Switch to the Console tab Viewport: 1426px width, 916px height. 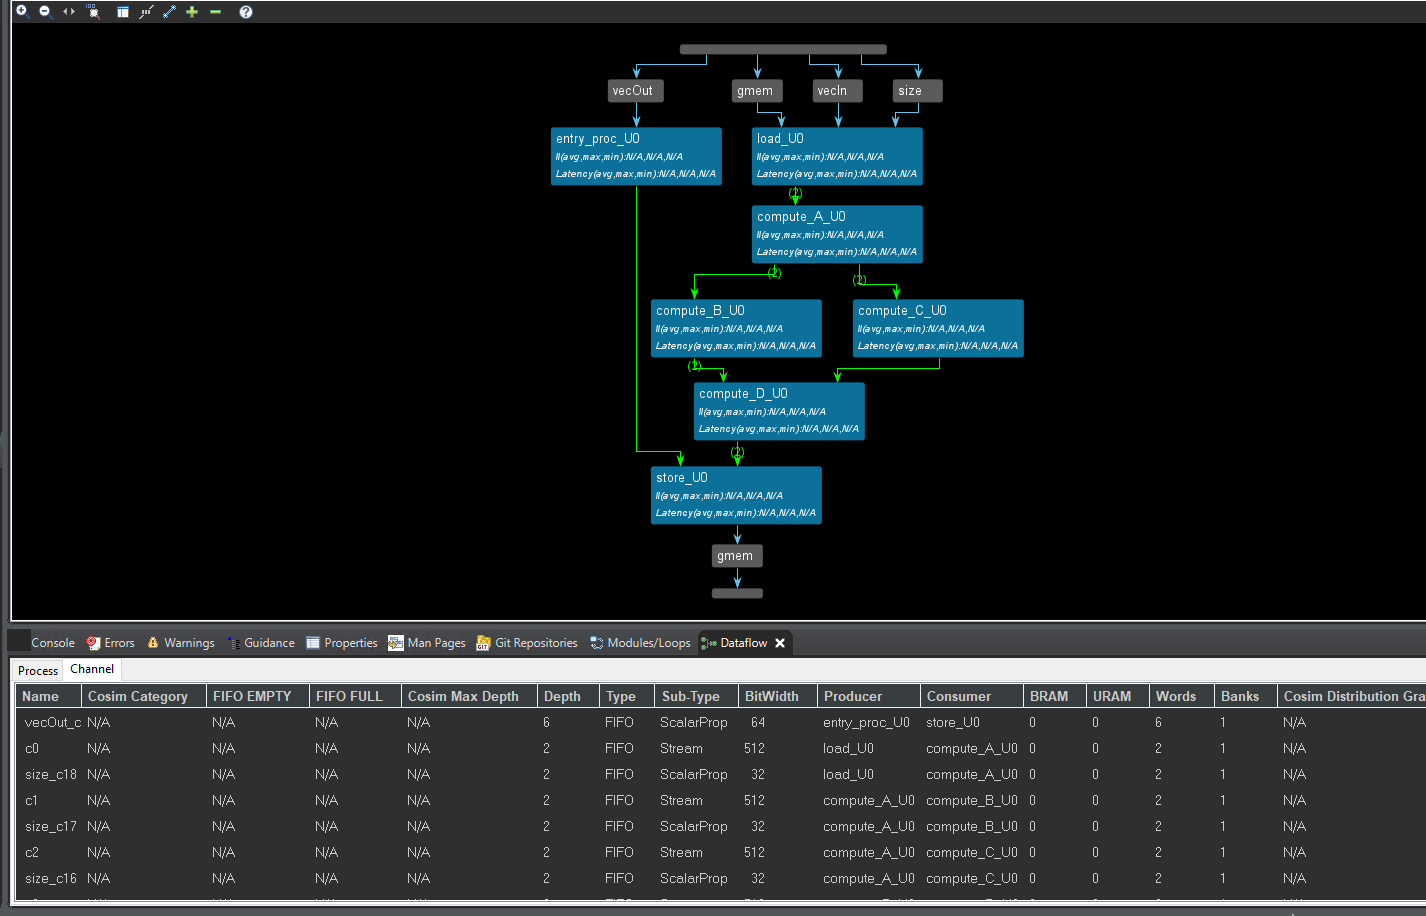tap(52, 643)
